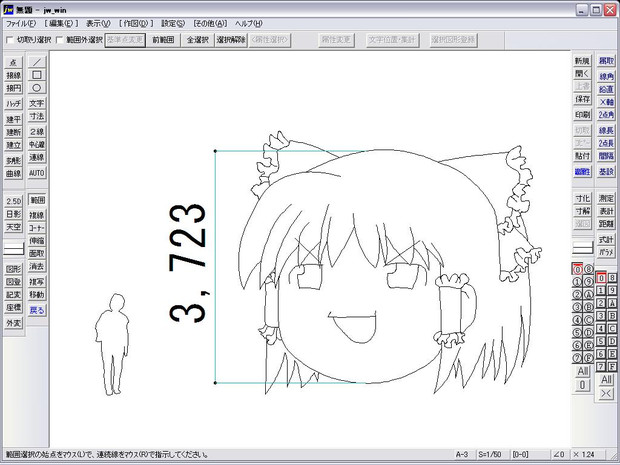Open line attribute bar in right toolbar

coord(582,248)
